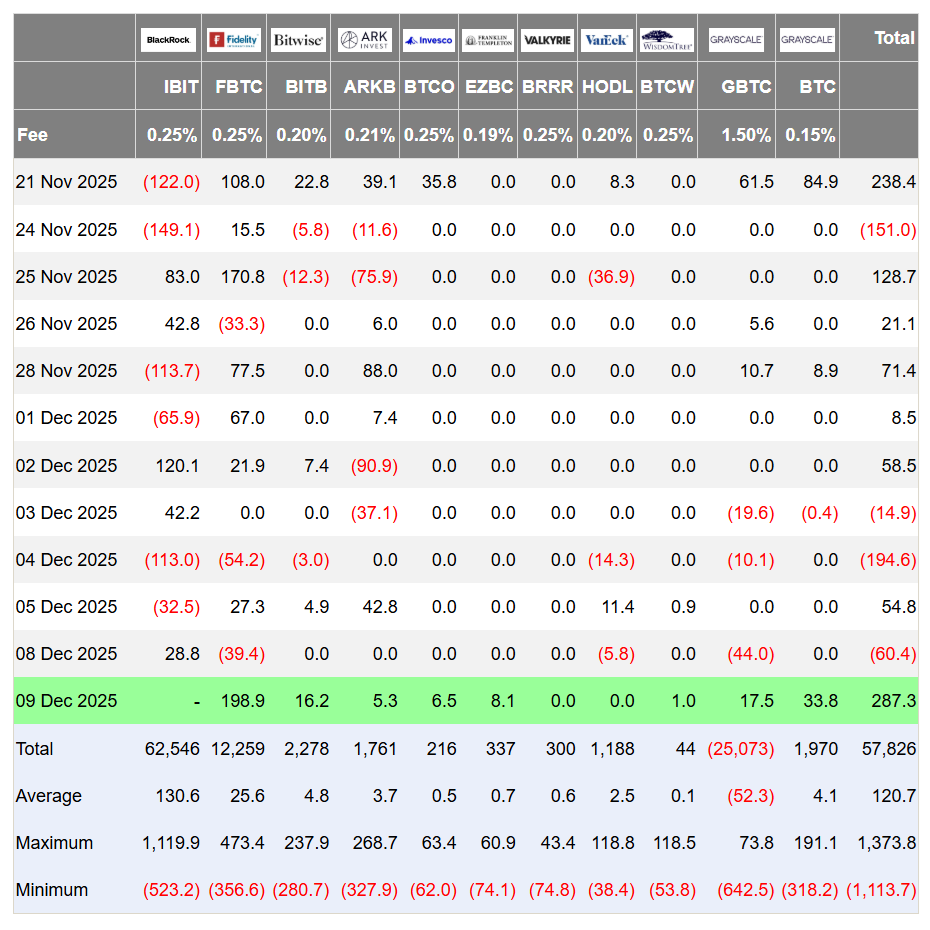Click the BlackRock logo

pyautogui.click(x=168, y=40)
